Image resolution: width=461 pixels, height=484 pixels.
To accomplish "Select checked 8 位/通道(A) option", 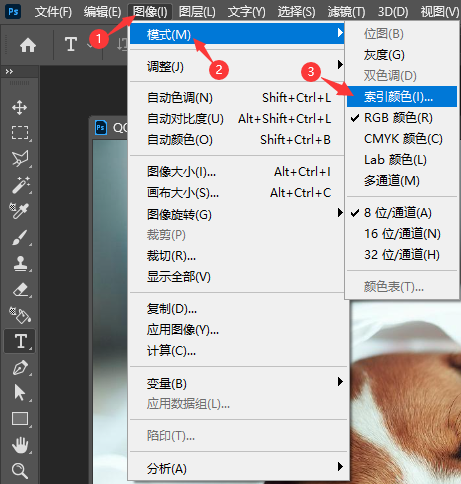I will (x=402, y=213).
